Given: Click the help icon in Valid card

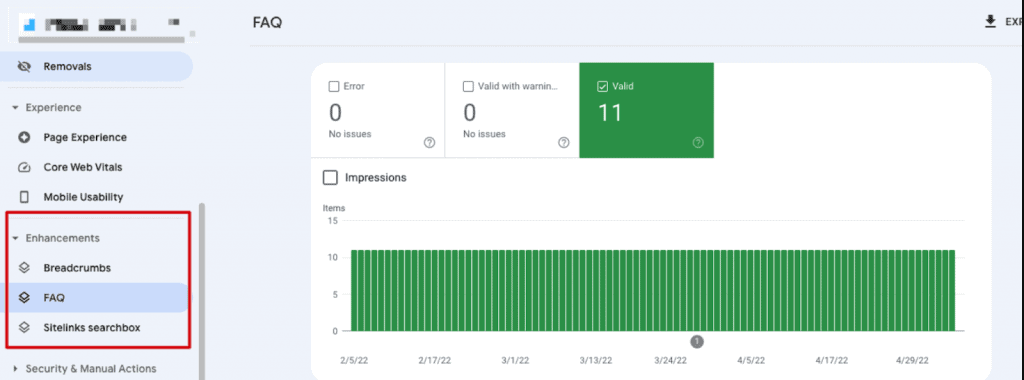Looking at the screenshot, I should click(698, 142).
